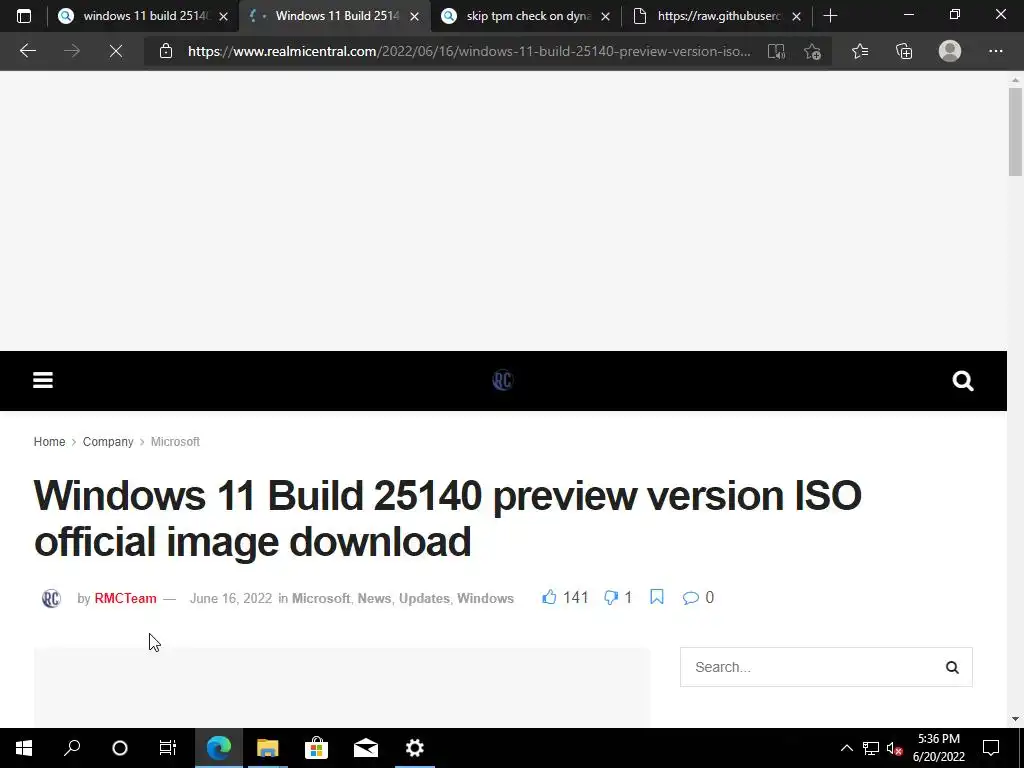Image resolution: width=1024 pixels, height=768 pixels.
Task: Click the Company breadcrumb link
Action: (x=108, y=441)
